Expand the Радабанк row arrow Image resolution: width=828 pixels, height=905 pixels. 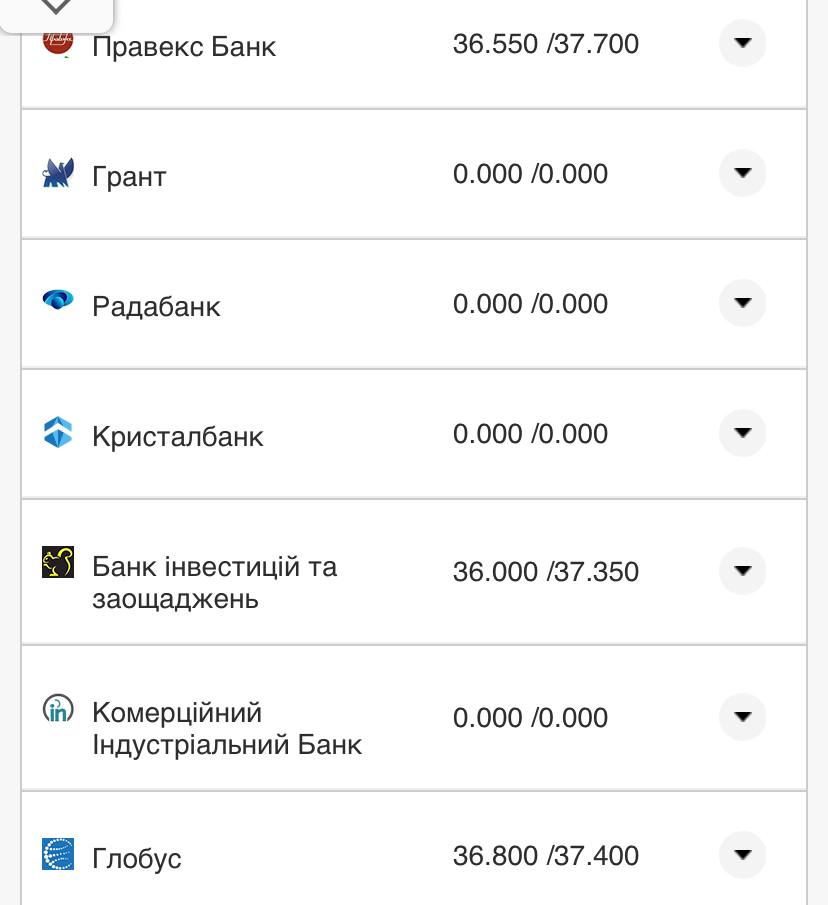coord(742,303)
